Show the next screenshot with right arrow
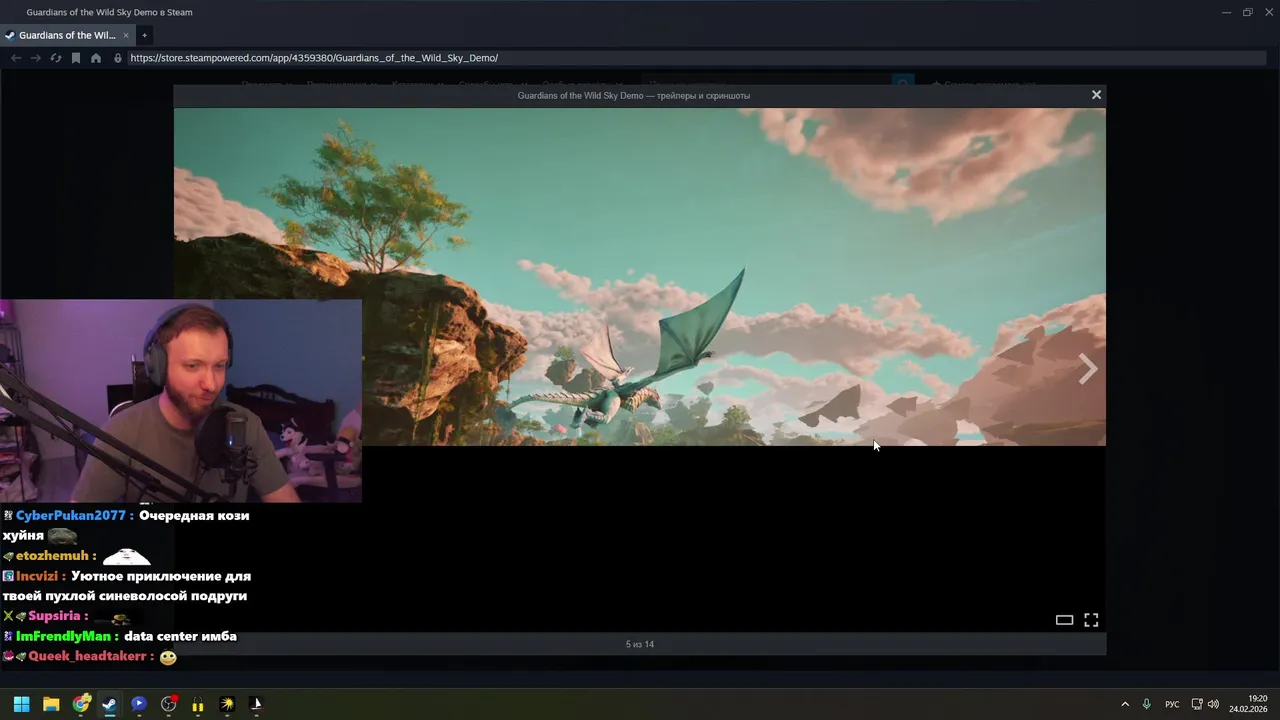Image resolution: width=1280 pixels, height=720 pixels. (x=1088, y=369)
